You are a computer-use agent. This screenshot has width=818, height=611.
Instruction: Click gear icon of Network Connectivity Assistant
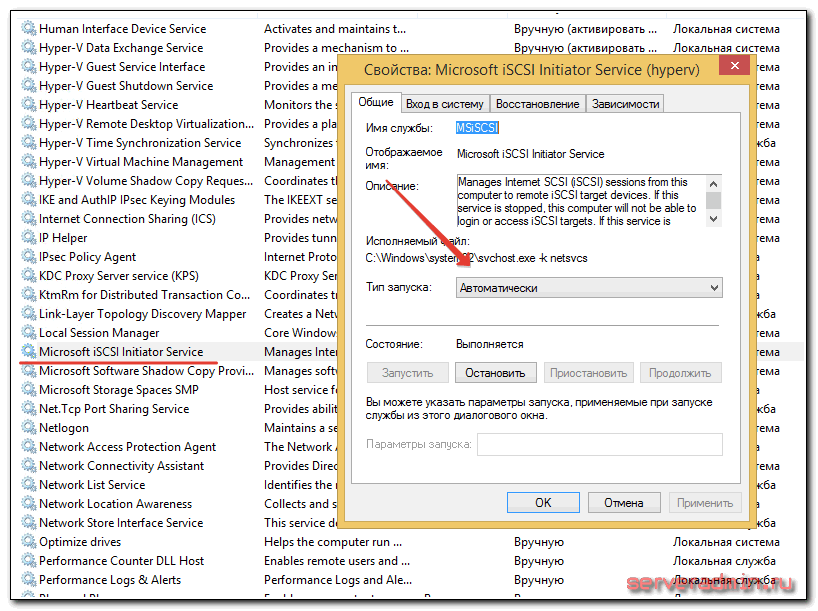(x=28, y=465)
